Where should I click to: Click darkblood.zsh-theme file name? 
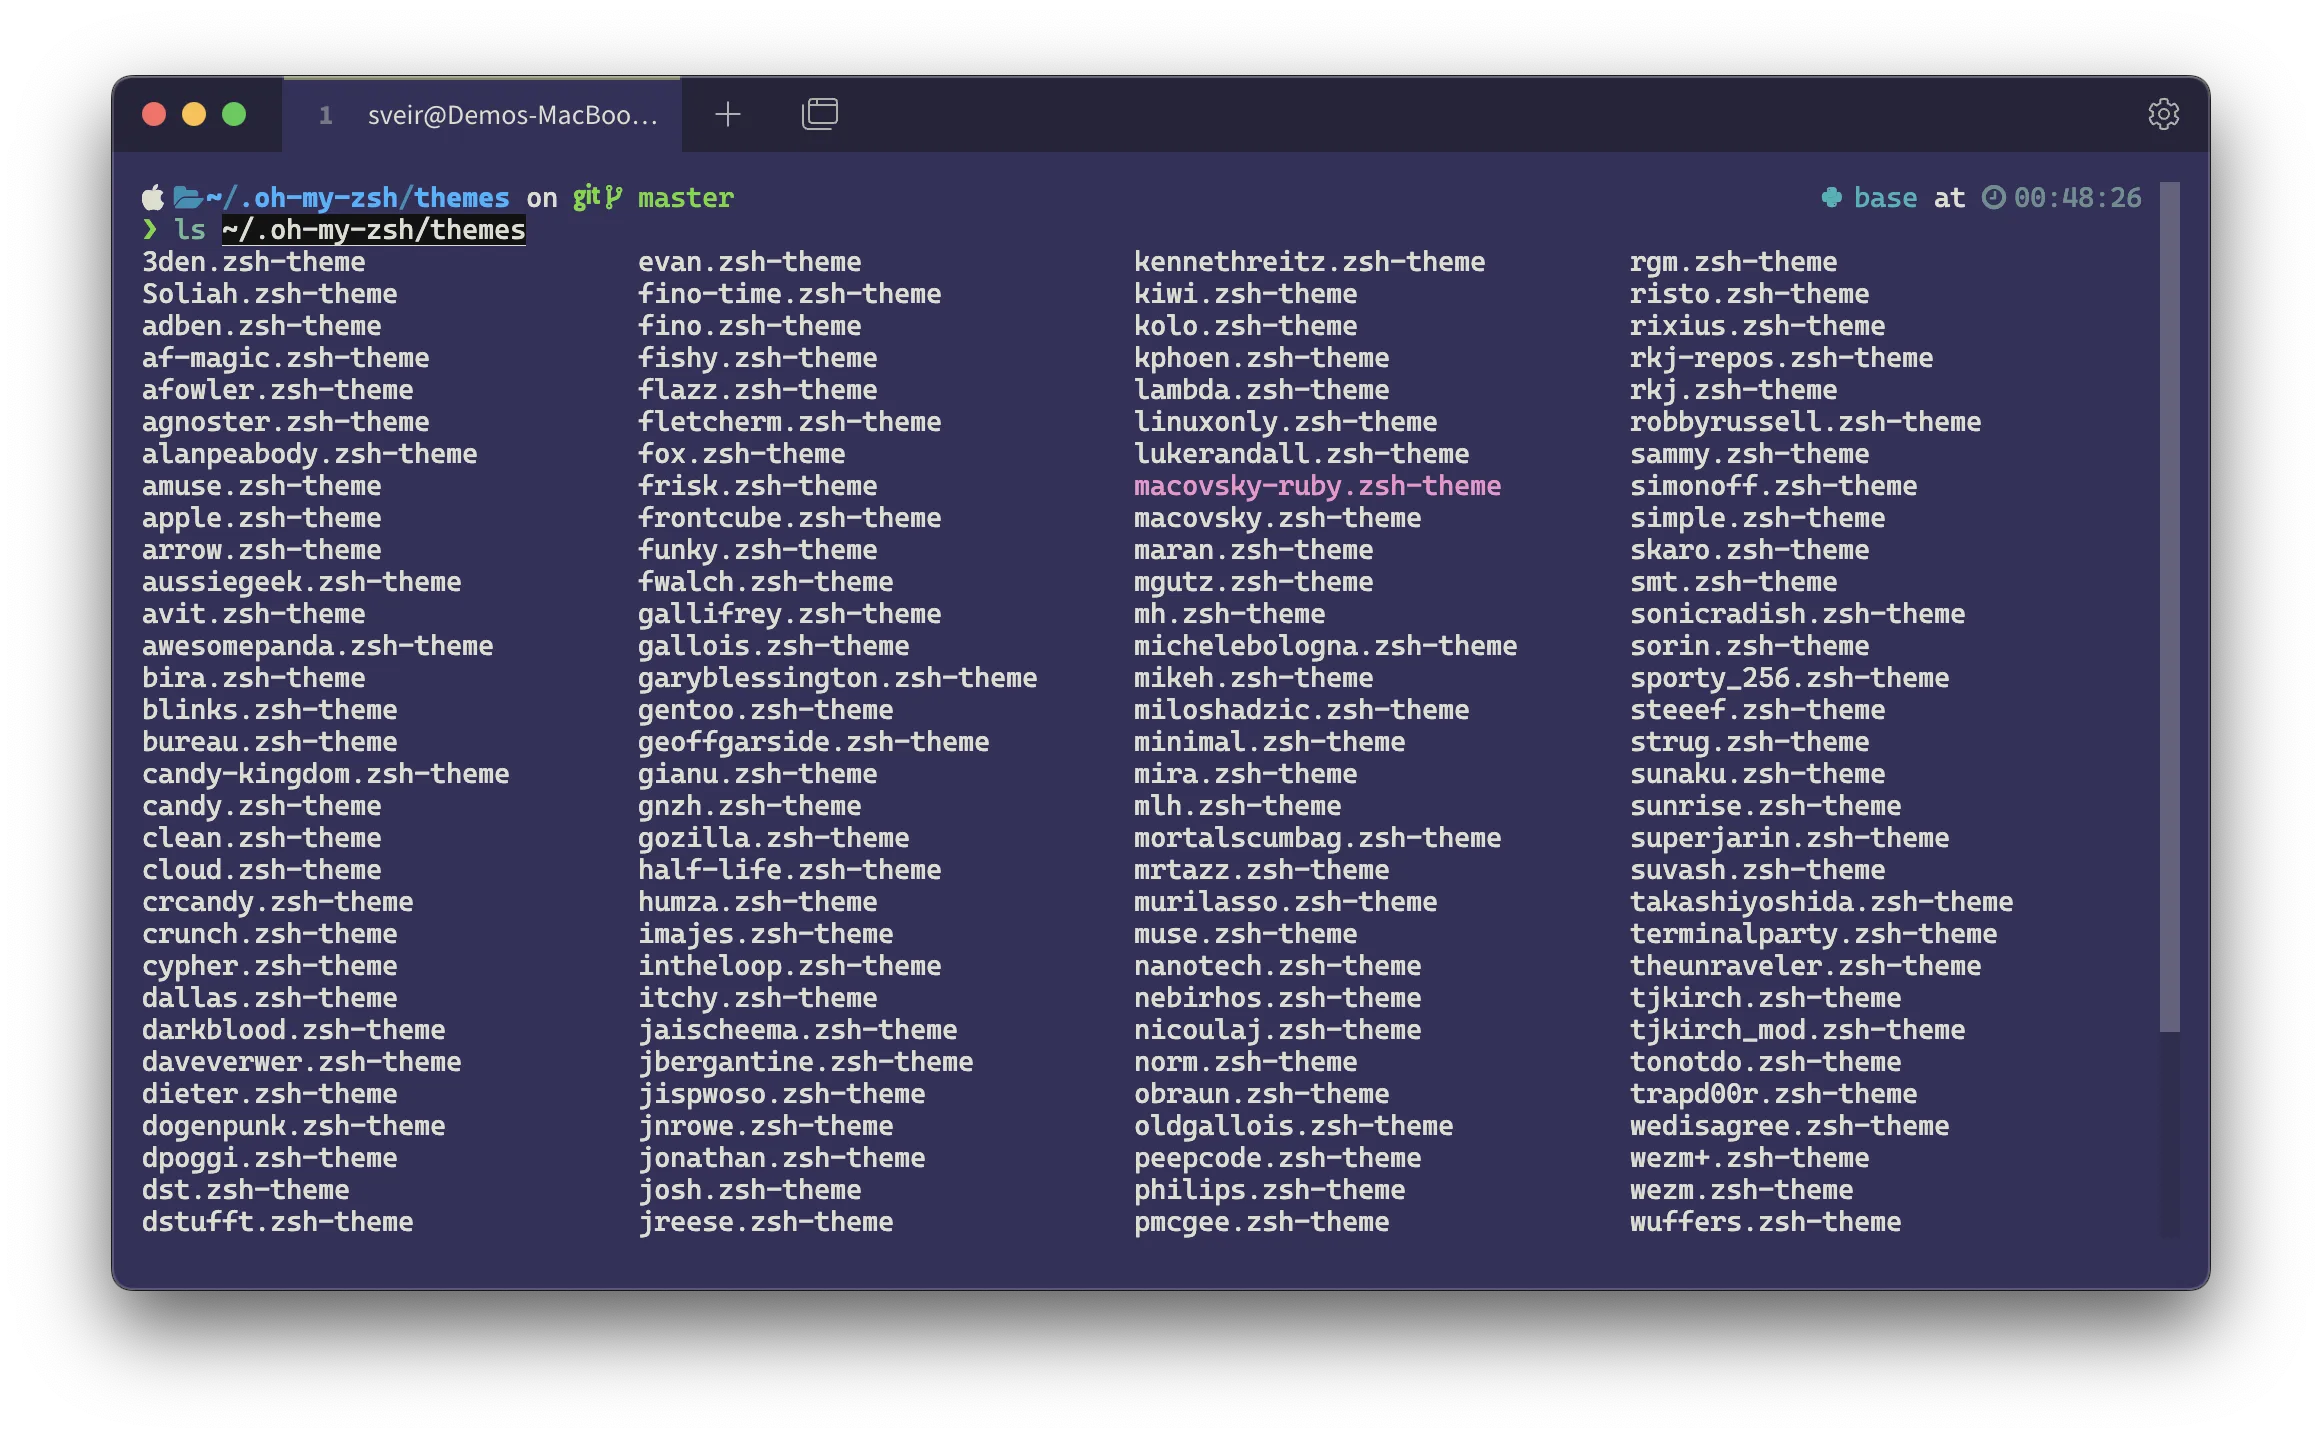click(293, 1030)
